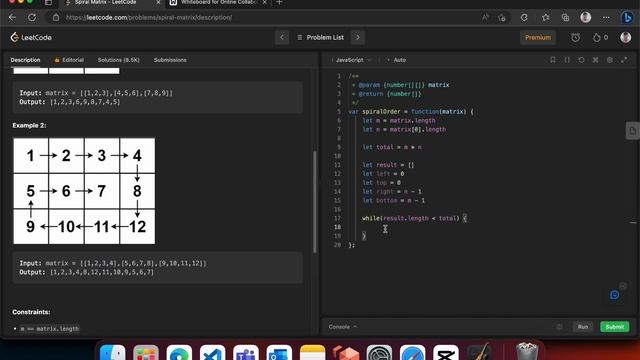Open browser settings and more menu
The image size is (640, 360).
pyautogui.click(x=606, y=18)
